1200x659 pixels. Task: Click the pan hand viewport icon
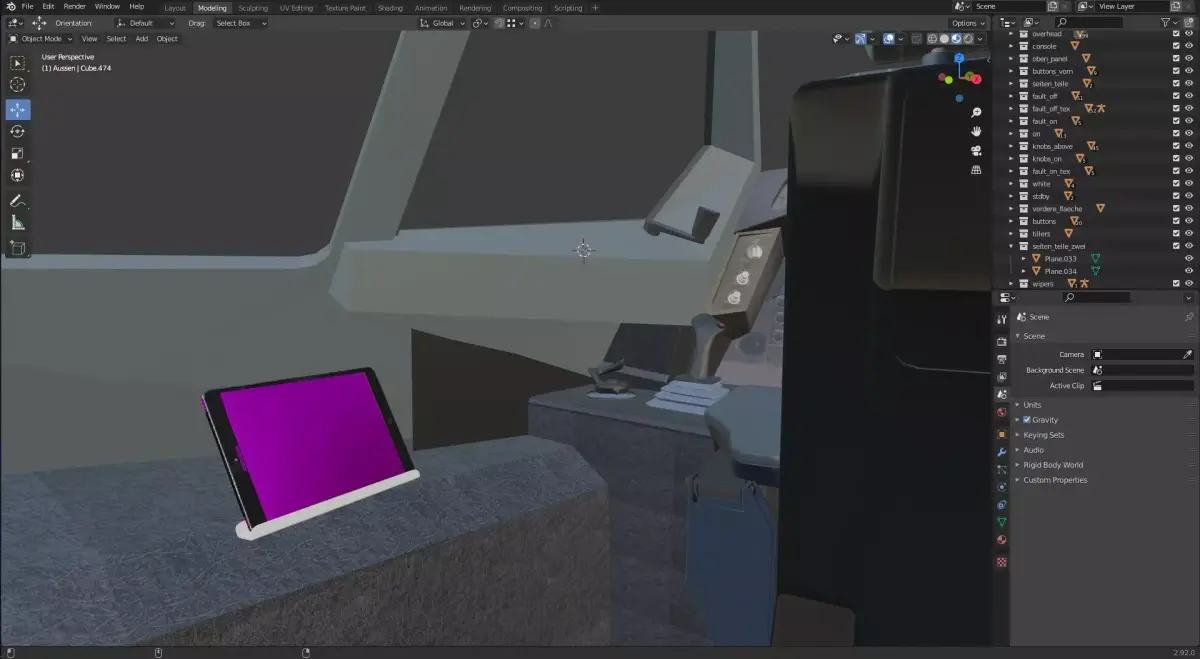(976, 131)
